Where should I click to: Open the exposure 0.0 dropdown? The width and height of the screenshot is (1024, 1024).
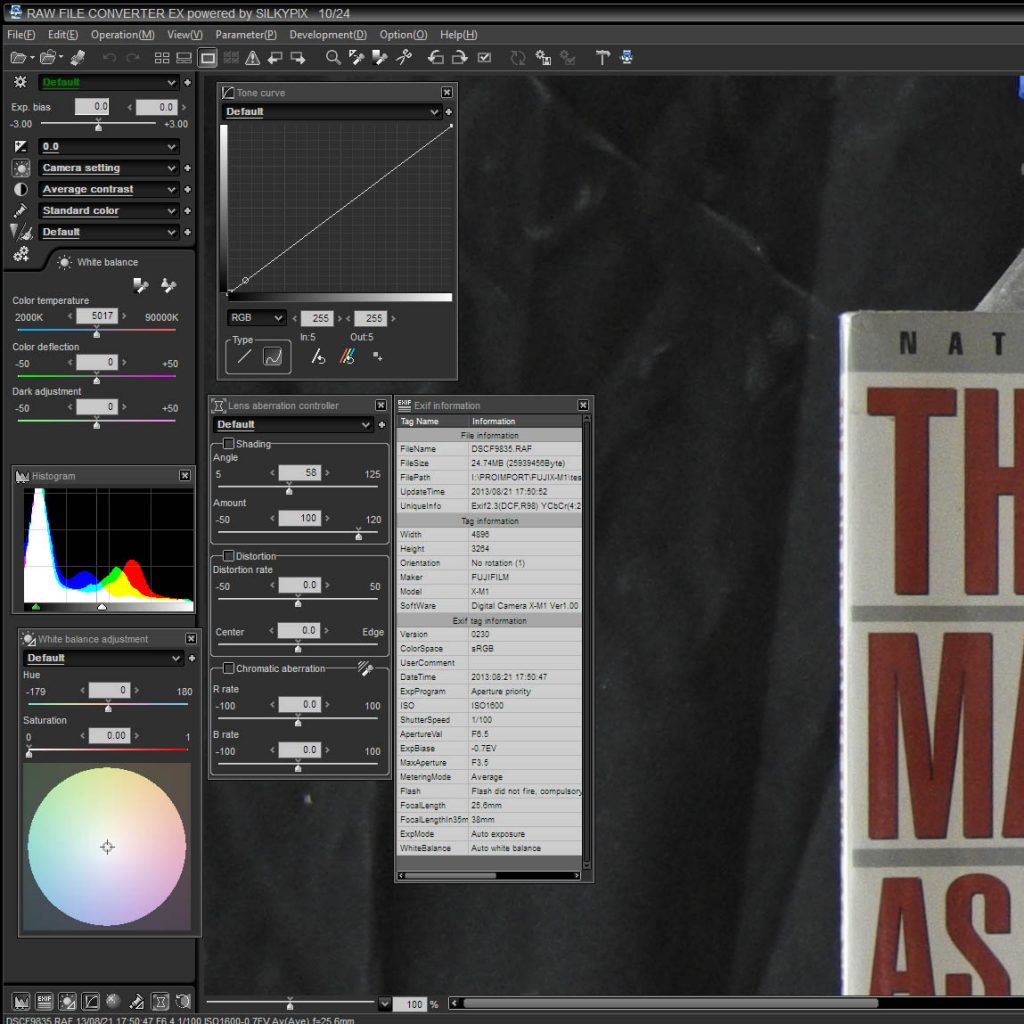(x=108, y=146)
